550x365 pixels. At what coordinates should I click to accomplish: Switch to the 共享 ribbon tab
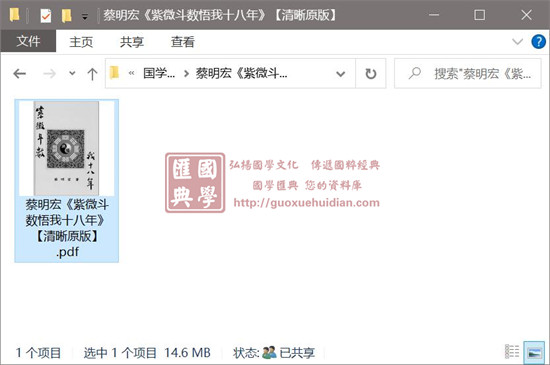click(132, 42)
